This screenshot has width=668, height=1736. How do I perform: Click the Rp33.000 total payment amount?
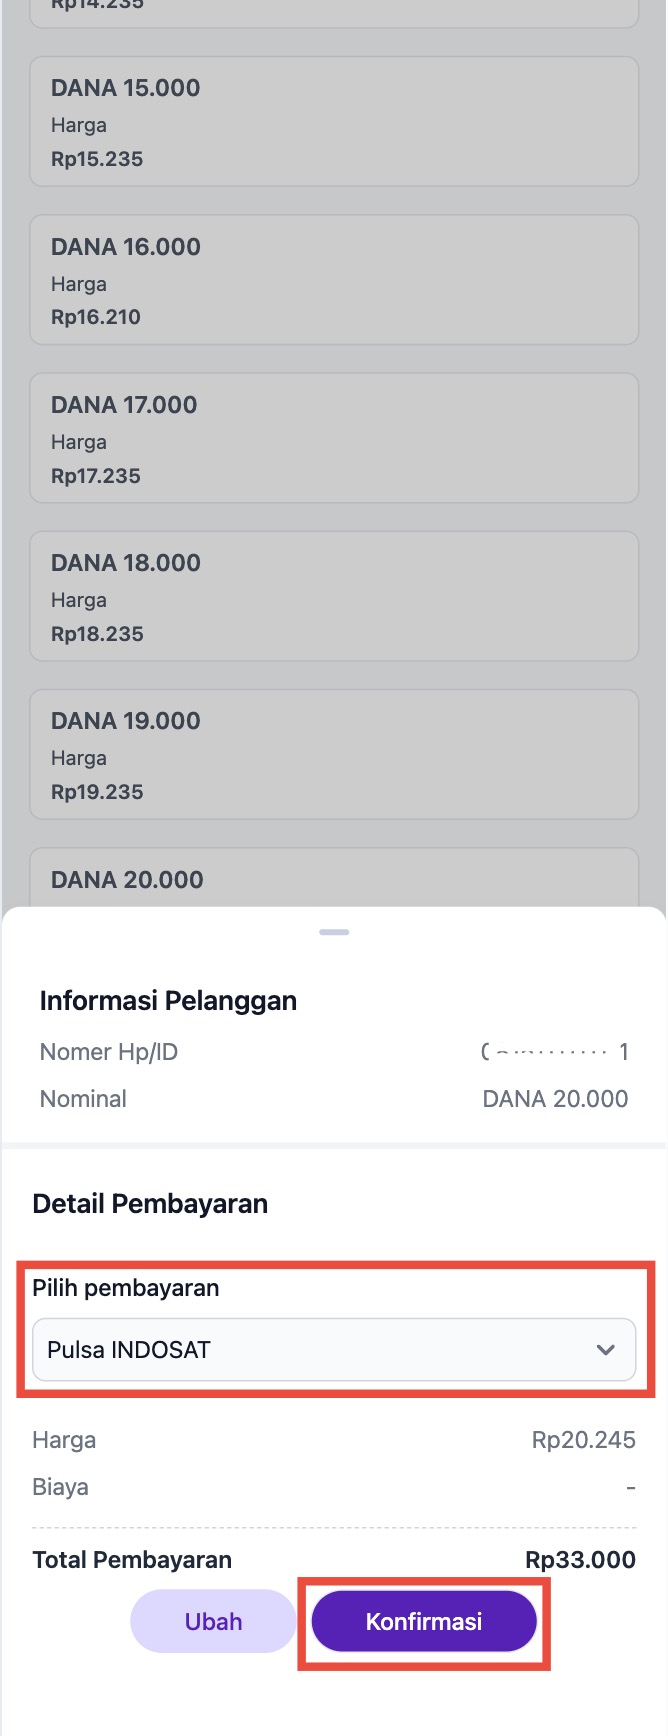(580, 1560)
